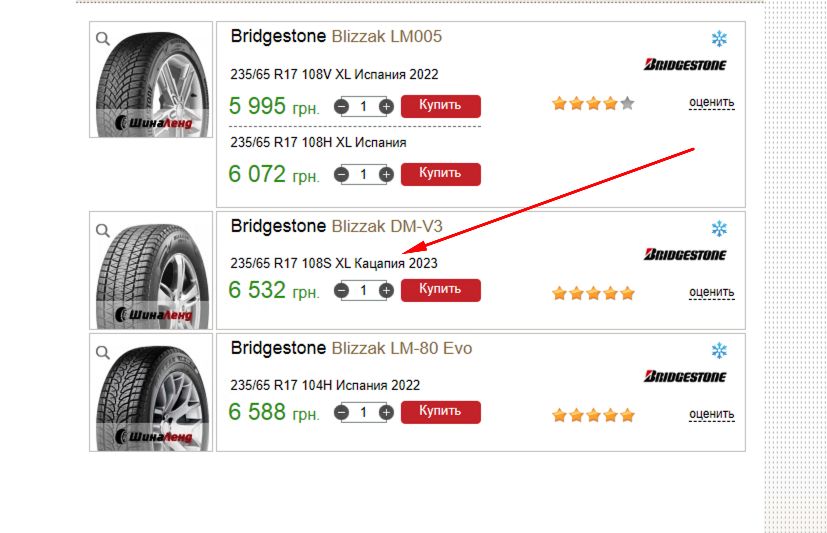Increase quantity for 5 995 грн. tire
The height and width of the screenshot is (533, 827).
point(386,107)
